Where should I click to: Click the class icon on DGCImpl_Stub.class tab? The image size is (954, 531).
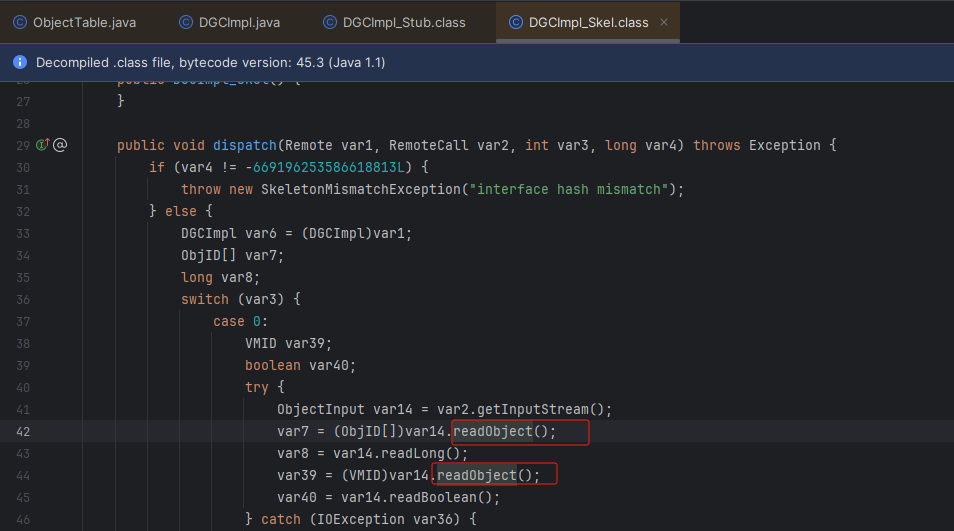pyautogui.click(x=330, y=22)
